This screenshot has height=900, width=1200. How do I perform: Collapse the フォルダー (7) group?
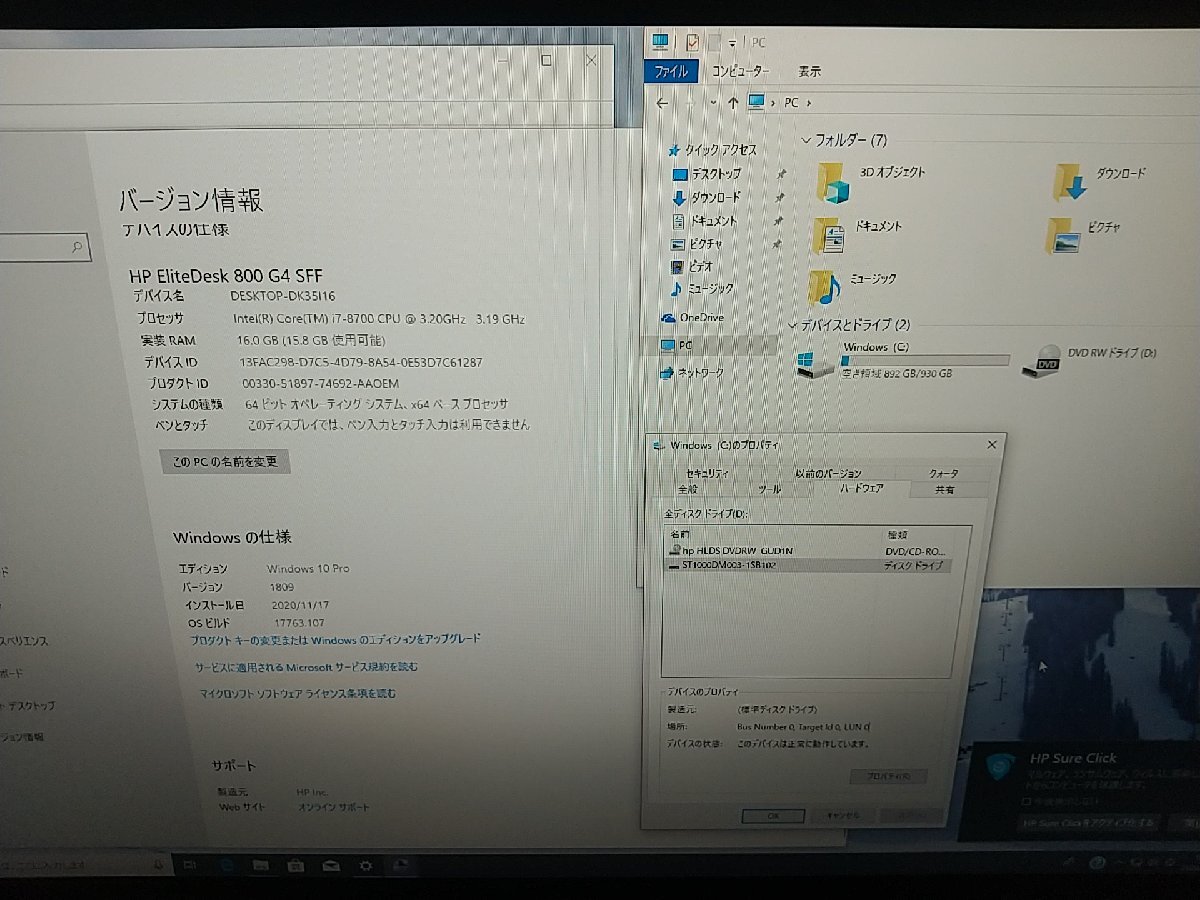807,139
